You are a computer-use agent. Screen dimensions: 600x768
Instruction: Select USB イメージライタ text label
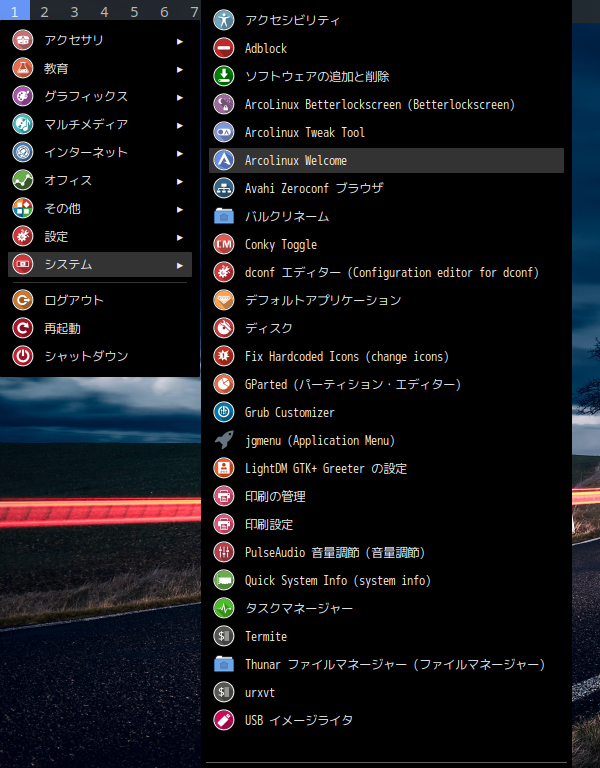[299, 720]
